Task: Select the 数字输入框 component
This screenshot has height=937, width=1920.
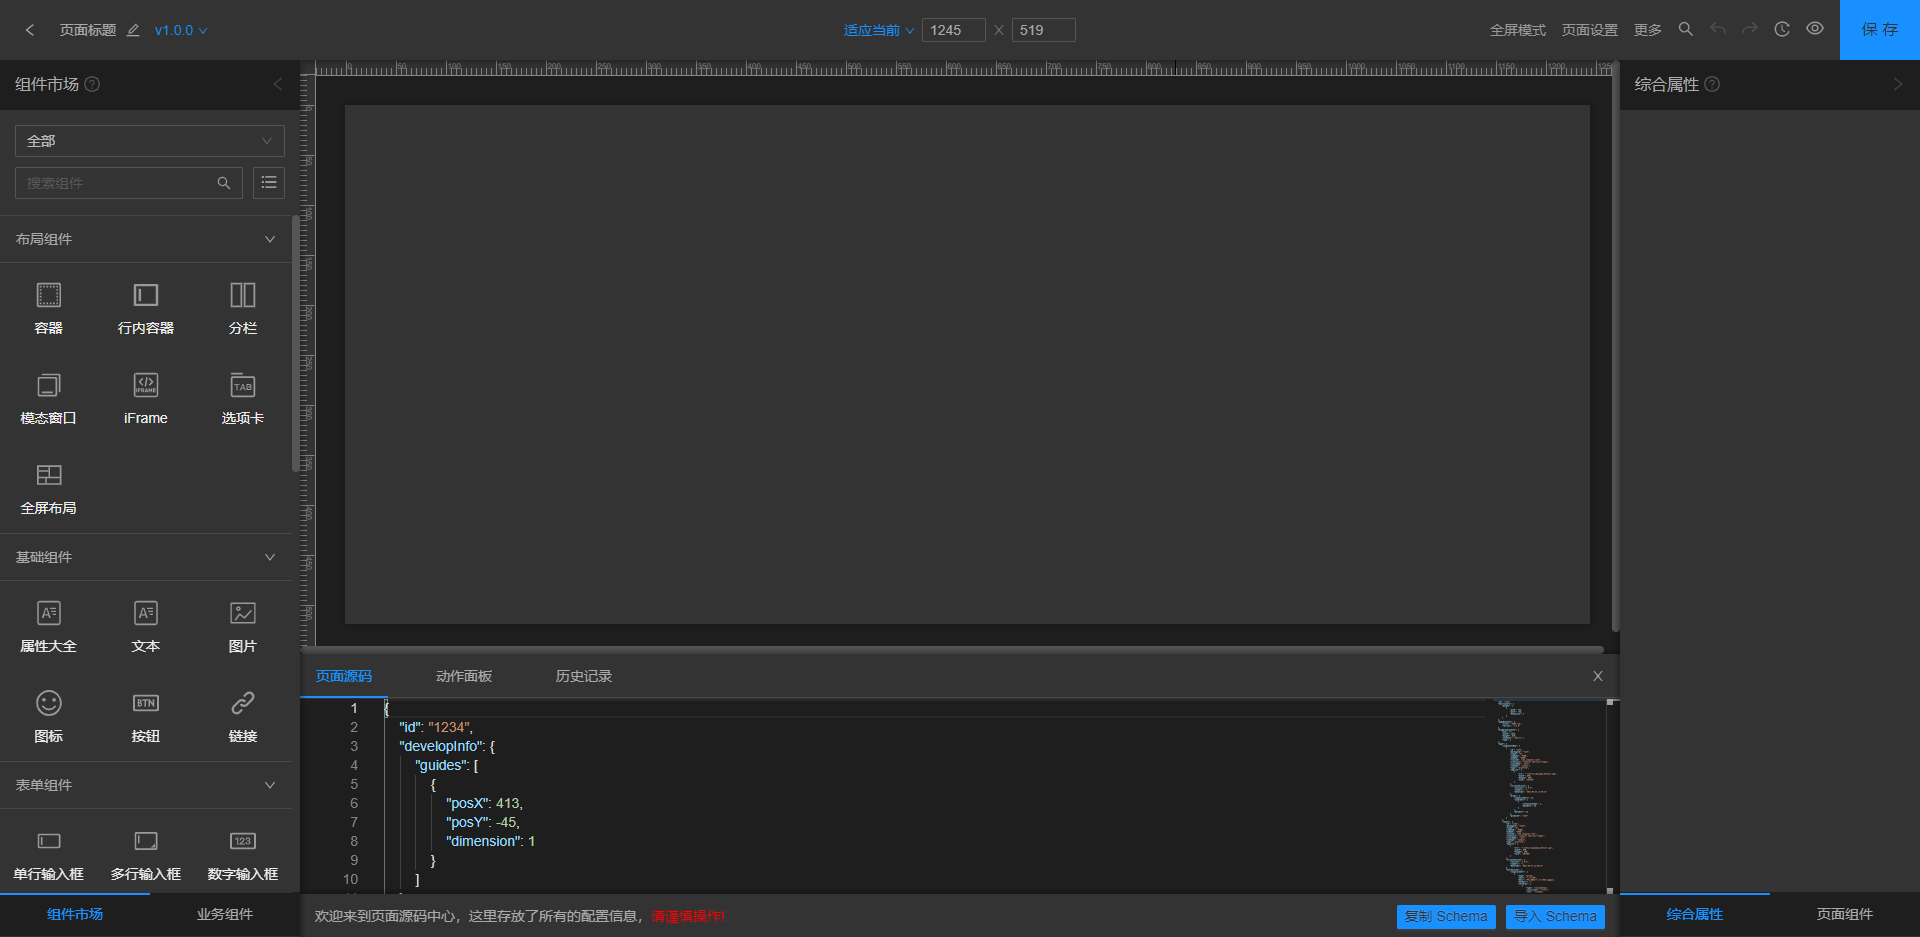Action: tap(243, 855)
